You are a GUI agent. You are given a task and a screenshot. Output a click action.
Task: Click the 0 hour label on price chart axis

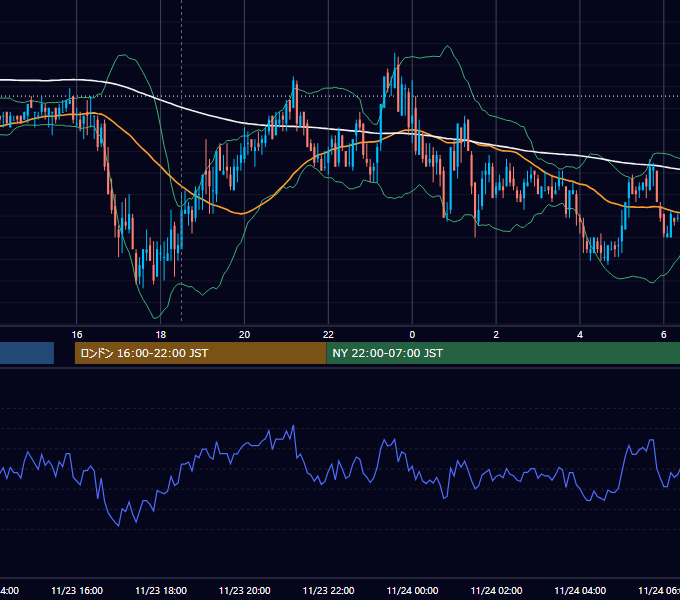pyautogui.click(x=412, y=335)
